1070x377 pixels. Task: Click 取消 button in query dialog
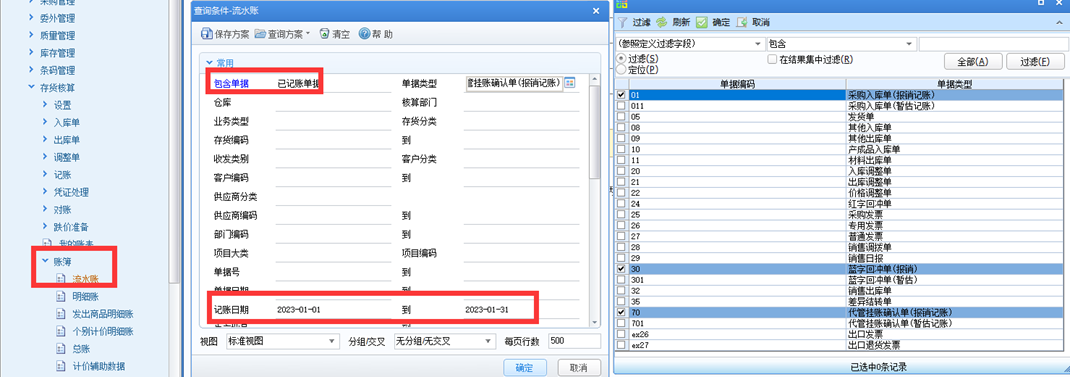click(579, 367)
